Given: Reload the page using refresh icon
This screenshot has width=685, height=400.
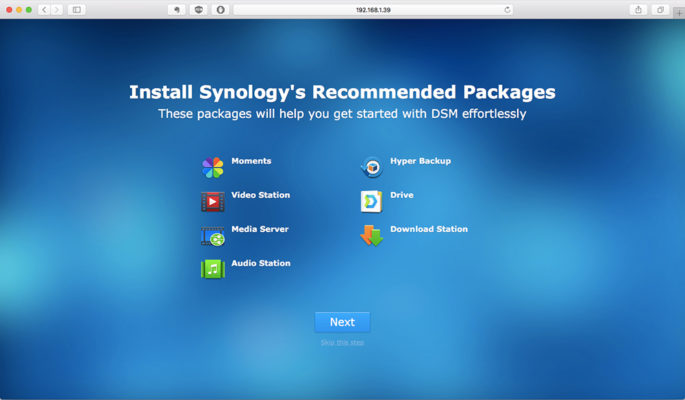Looking at the screenshot, I should 507,10.
